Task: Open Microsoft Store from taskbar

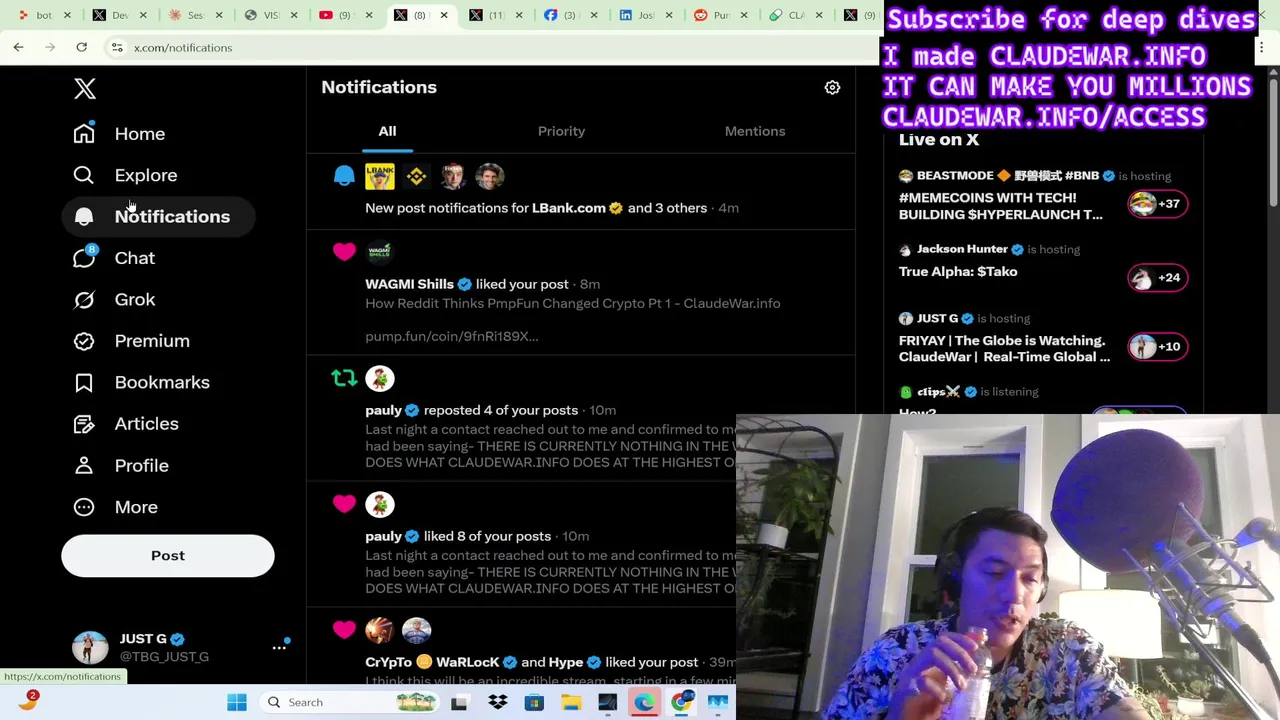Action: 534,702
